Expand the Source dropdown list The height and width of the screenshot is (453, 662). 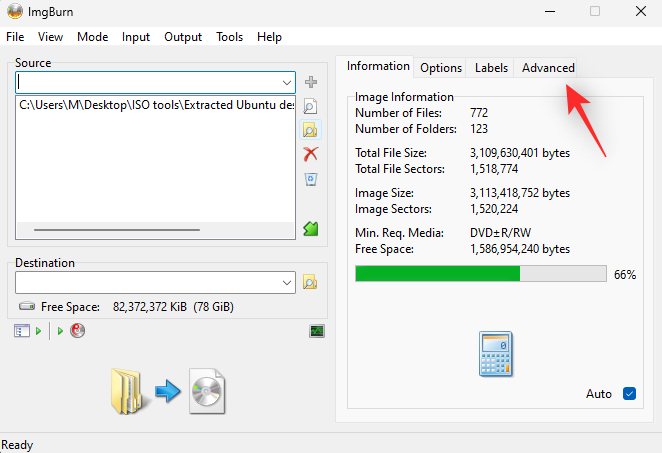point(287,83)
